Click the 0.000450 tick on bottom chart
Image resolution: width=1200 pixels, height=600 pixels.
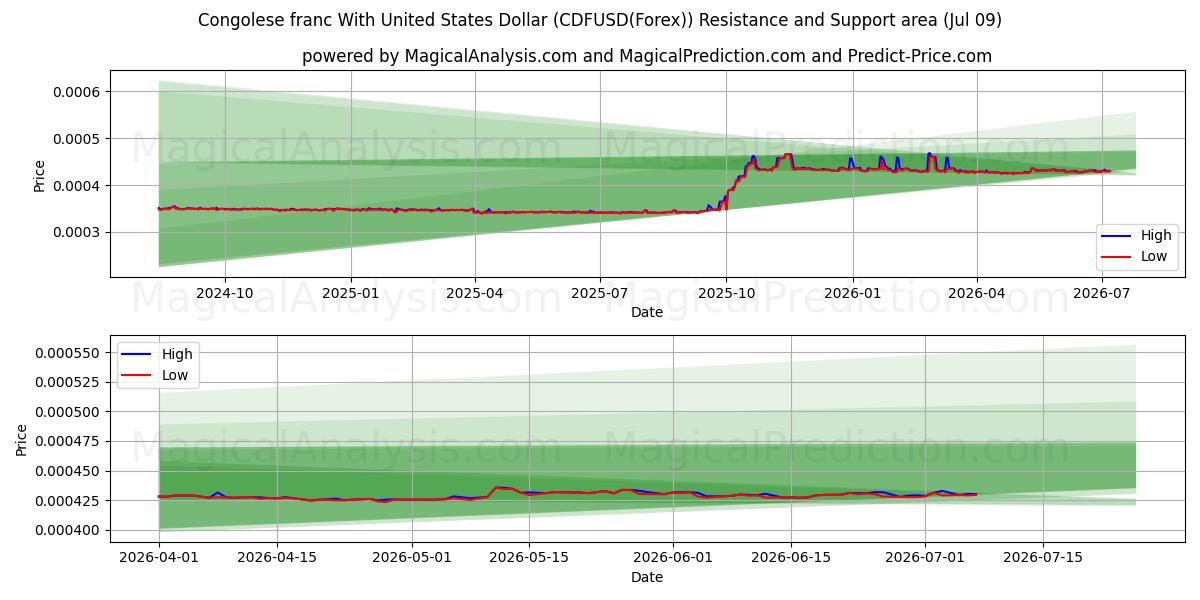click(69, 472)
